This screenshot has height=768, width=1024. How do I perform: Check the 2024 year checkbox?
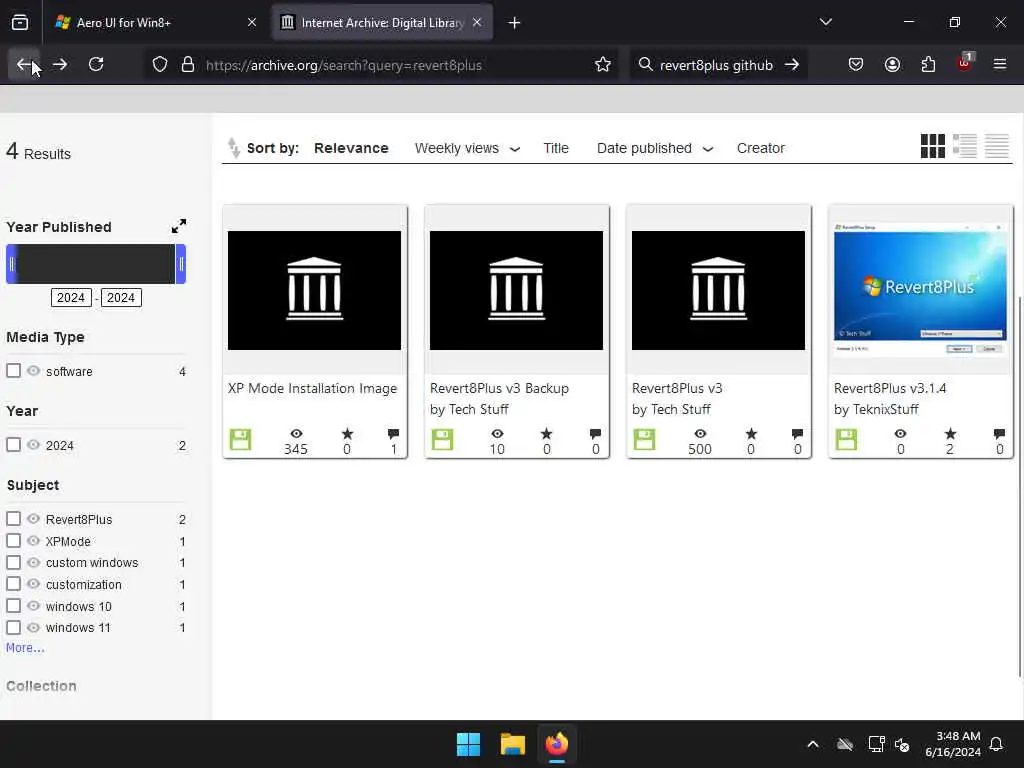click(14, 445)
